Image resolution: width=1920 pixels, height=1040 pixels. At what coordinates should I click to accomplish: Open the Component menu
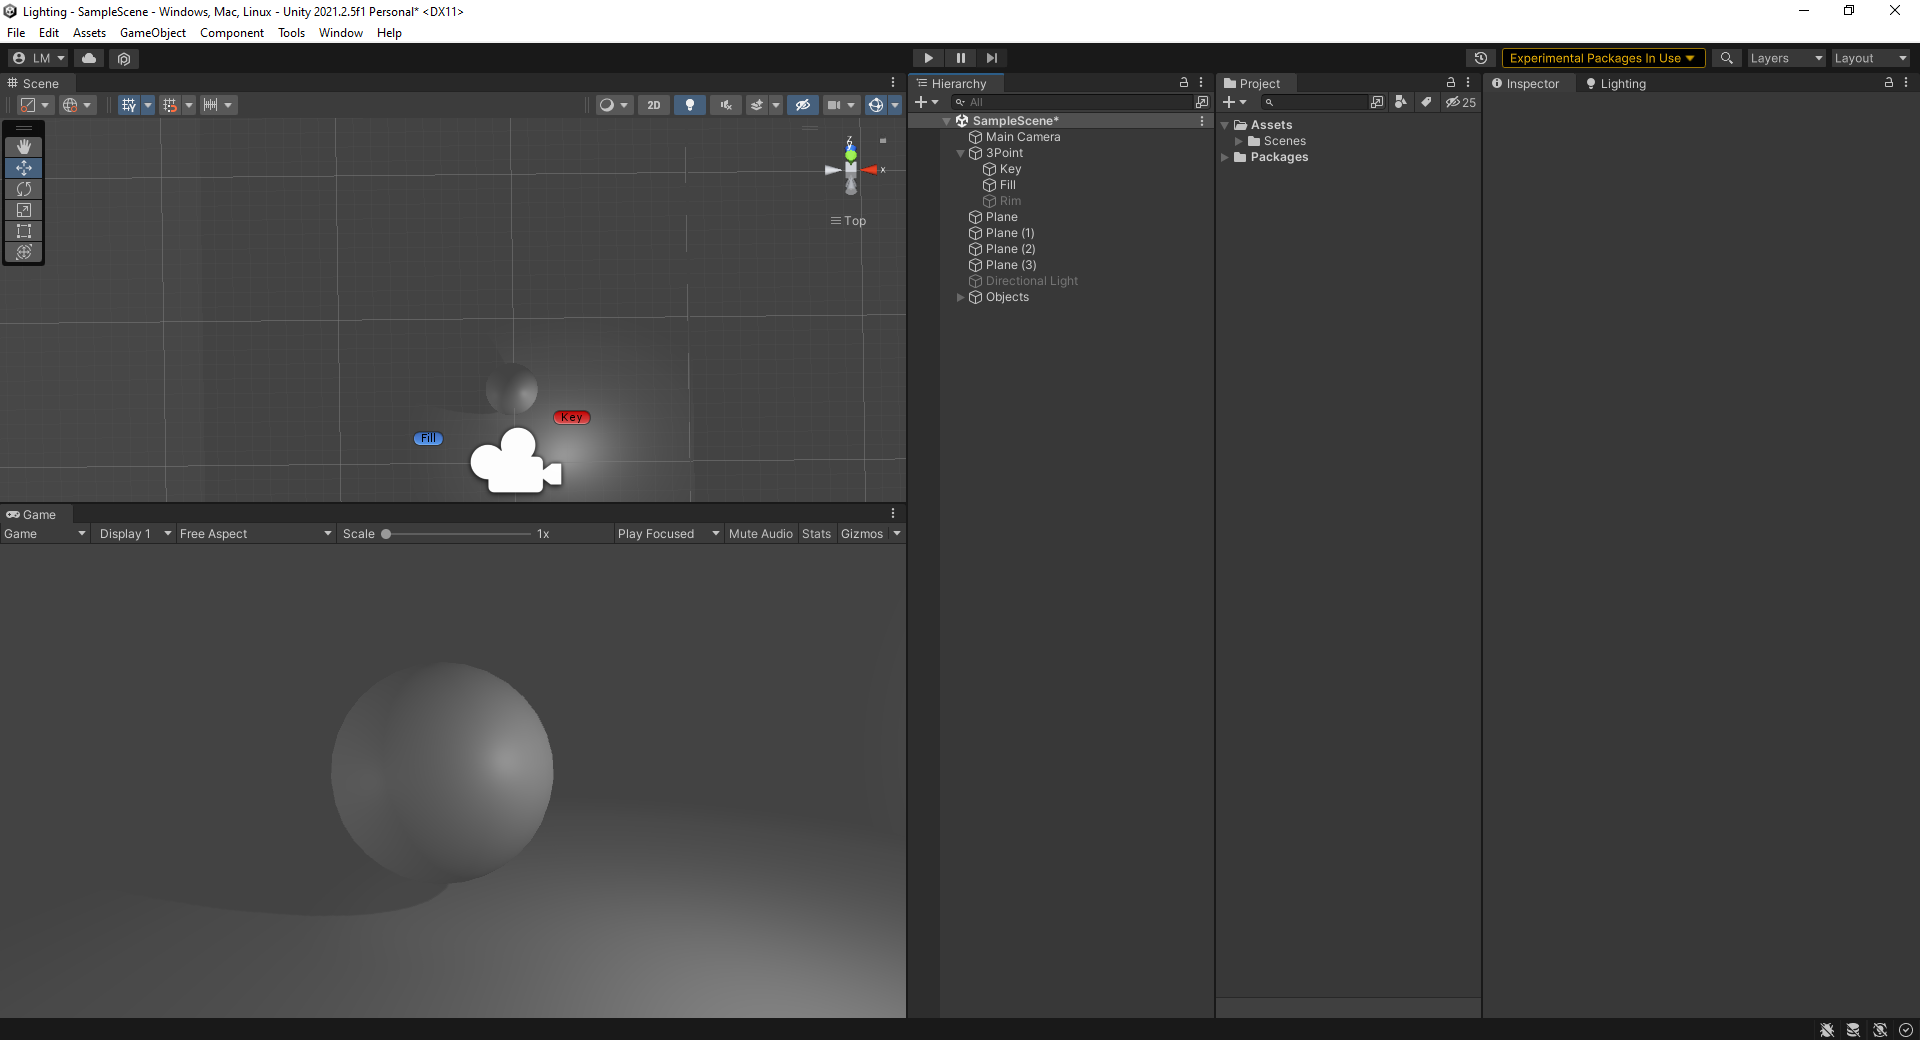232,33
